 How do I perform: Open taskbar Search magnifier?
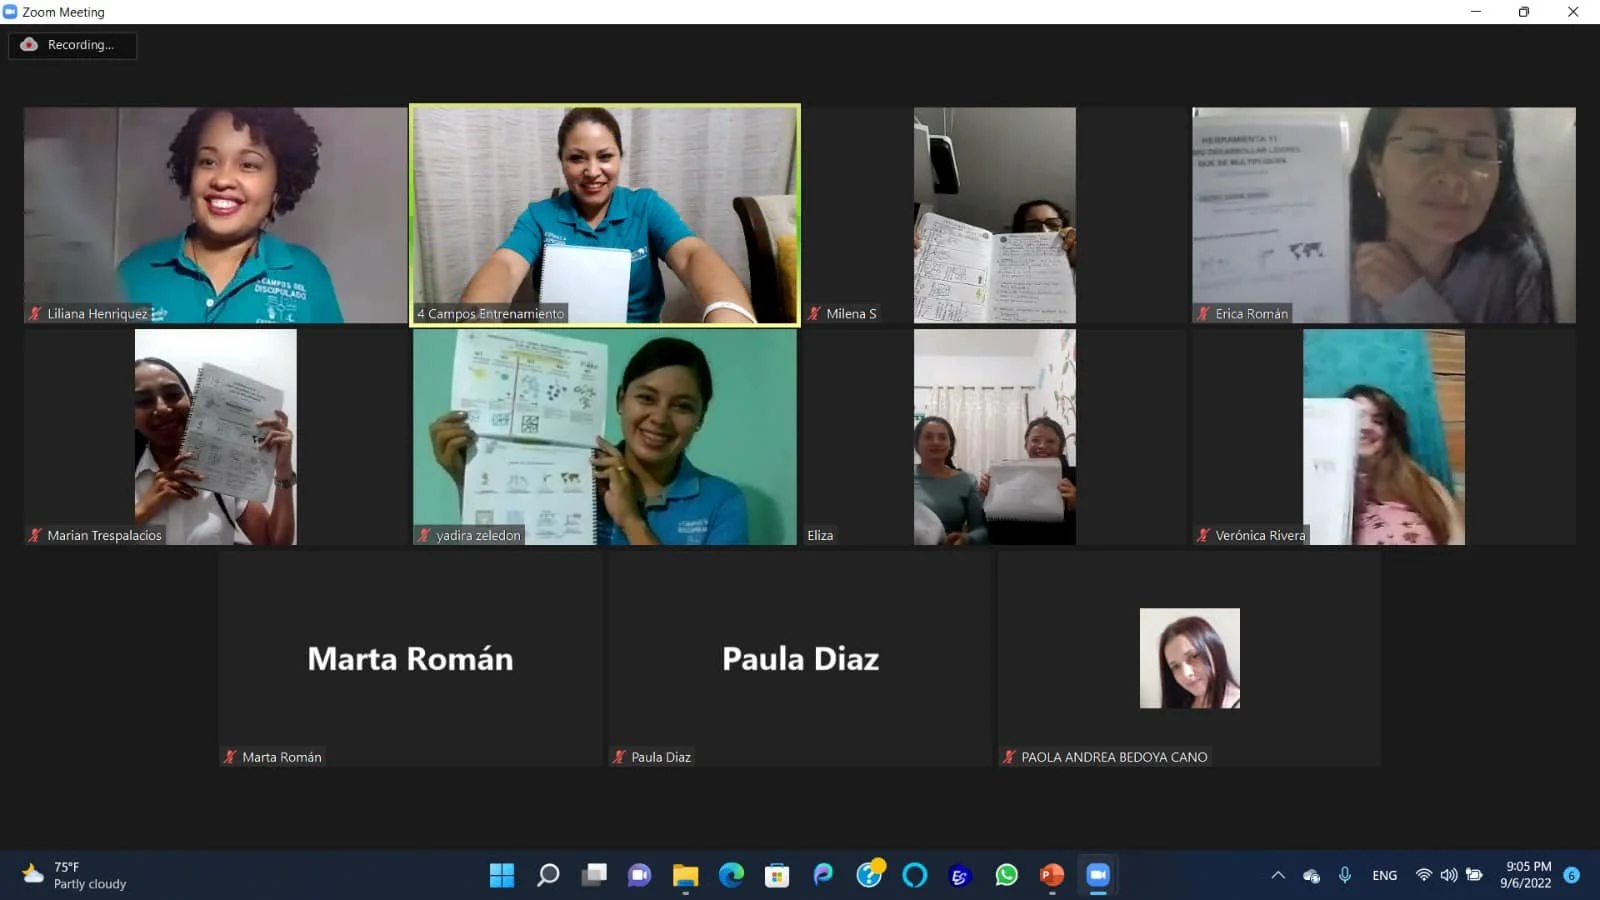pyautogui.click(x=548, y=875)
